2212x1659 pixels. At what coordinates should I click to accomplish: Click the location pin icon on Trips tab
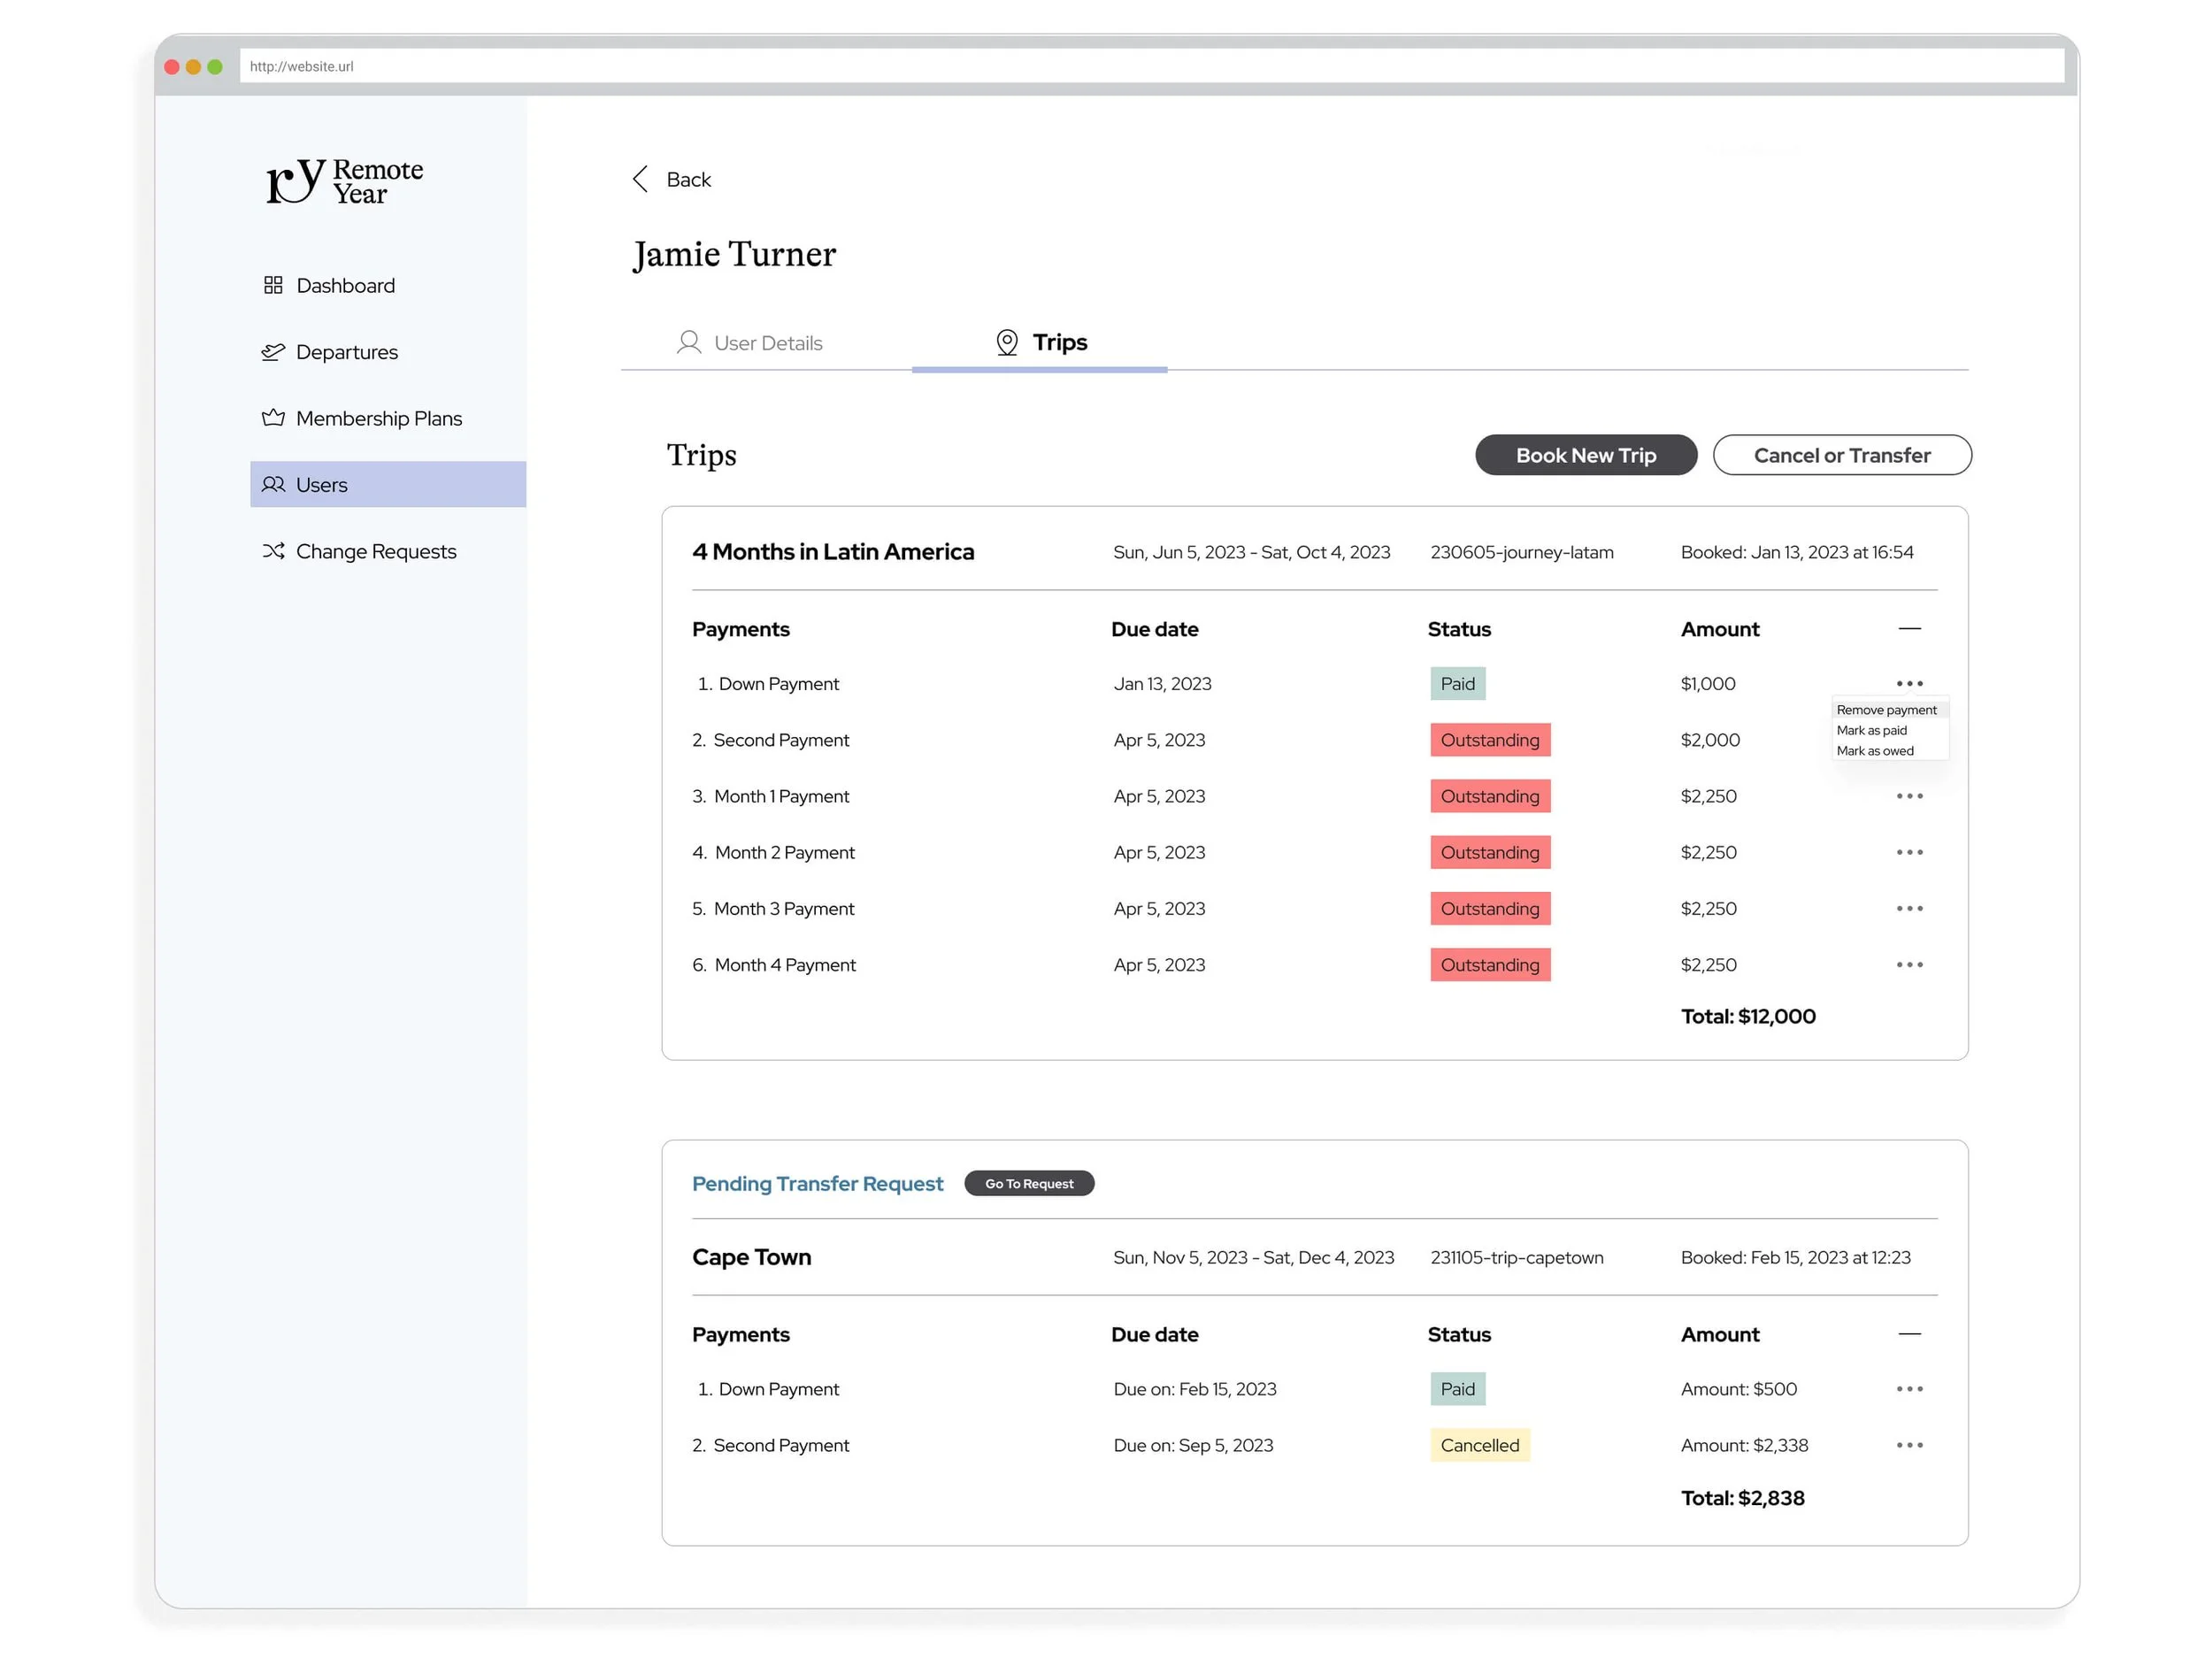[1007, 343]
